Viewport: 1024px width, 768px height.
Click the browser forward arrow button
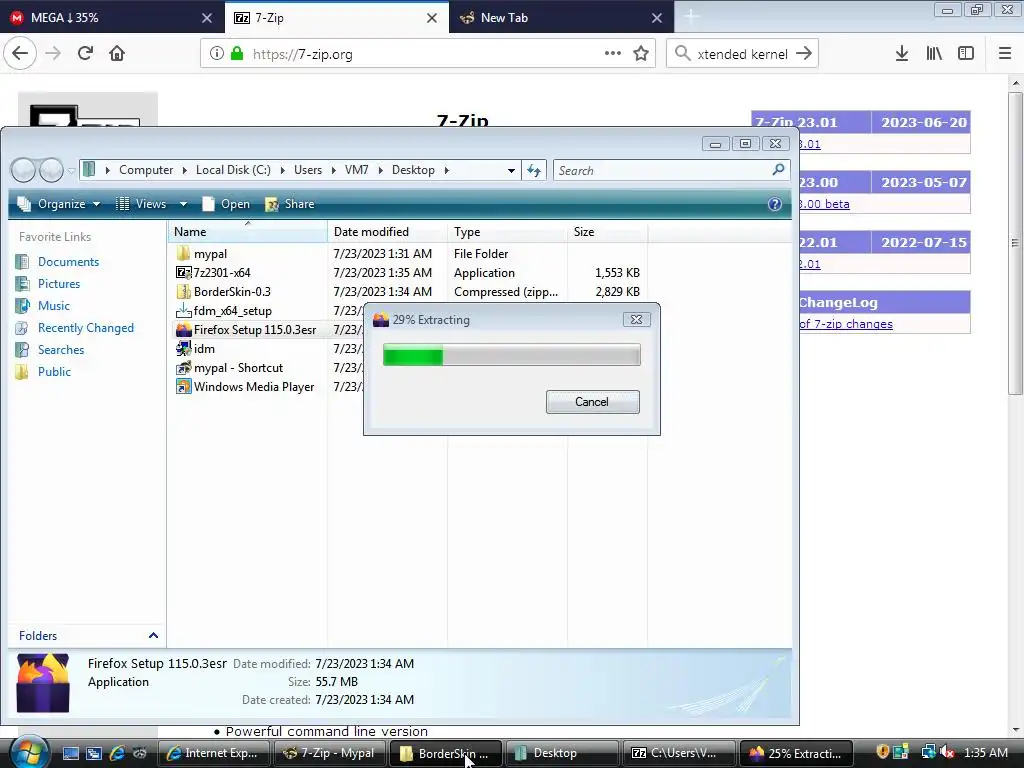click(x=53, y=54)
